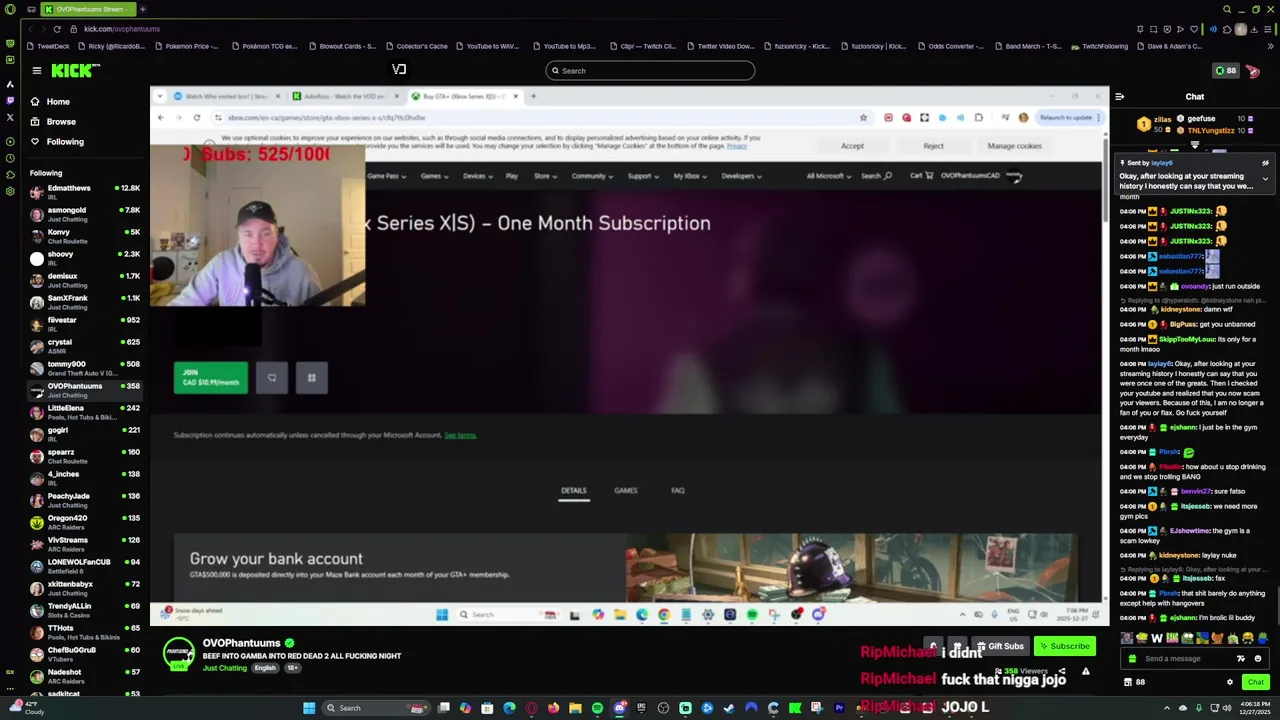Screen dimensions: 1280x720
Task: Focus the Kick search box
Action: pyautogui.click(x=650, y=71)
